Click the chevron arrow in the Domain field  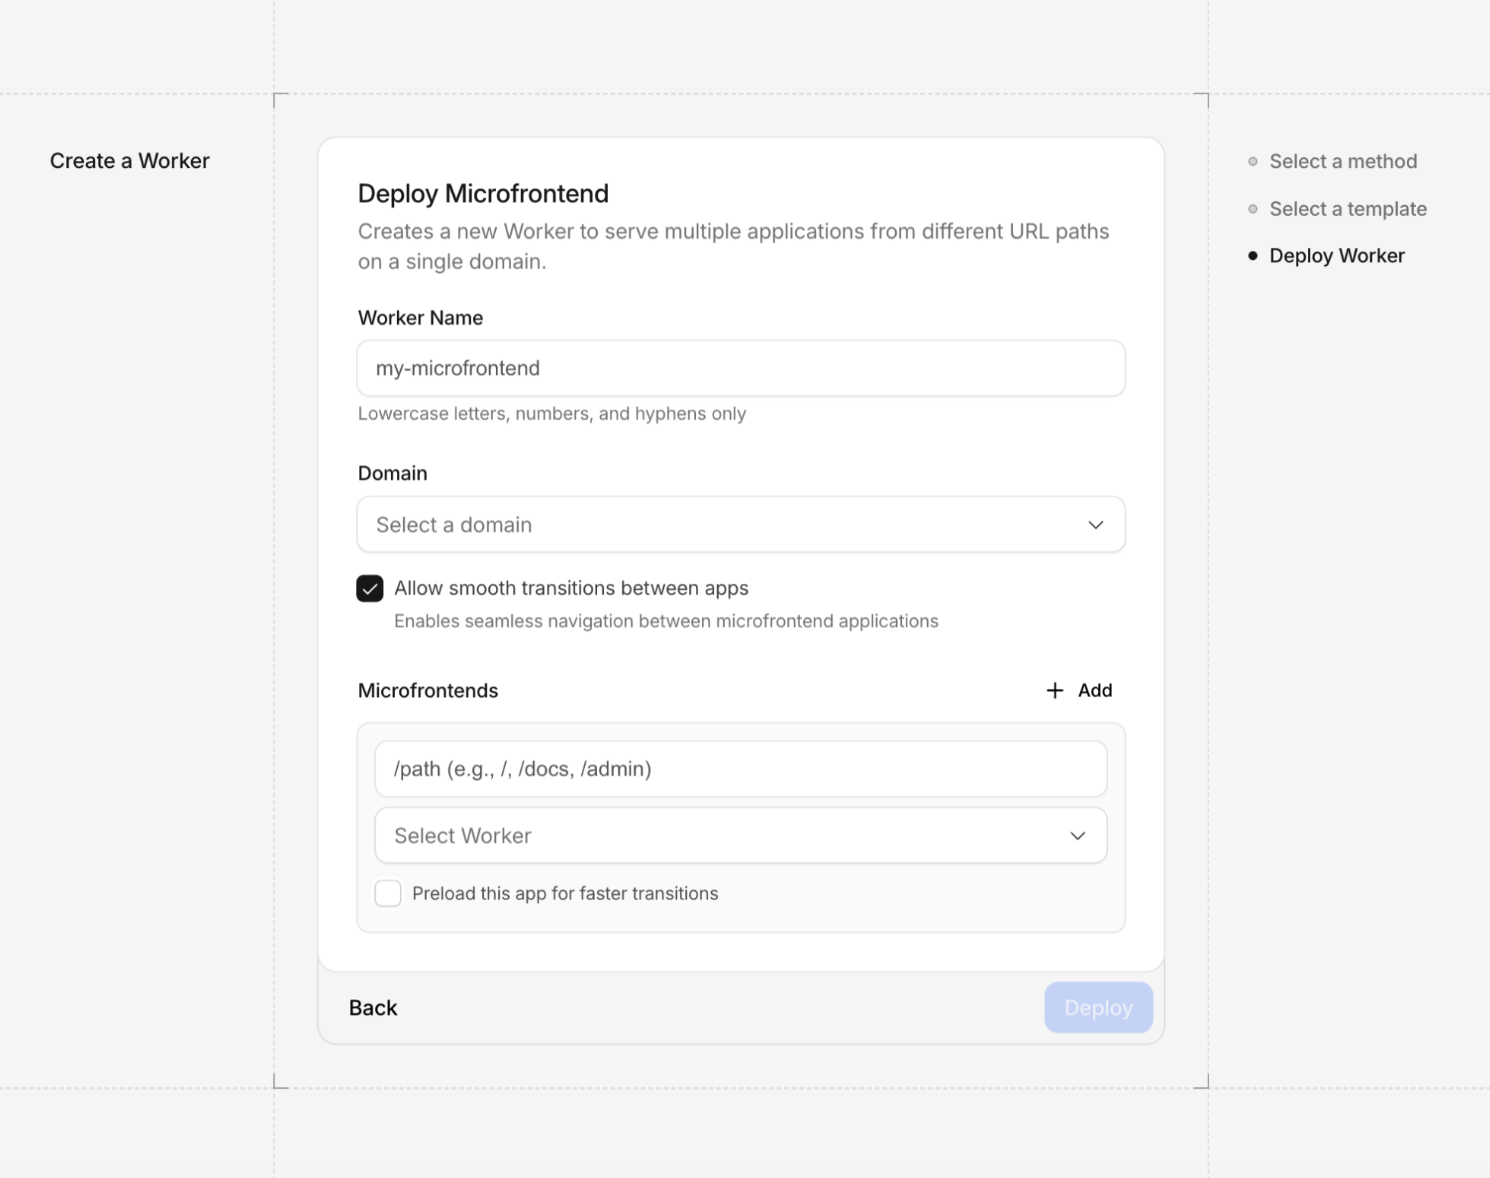coord(1095,525)
